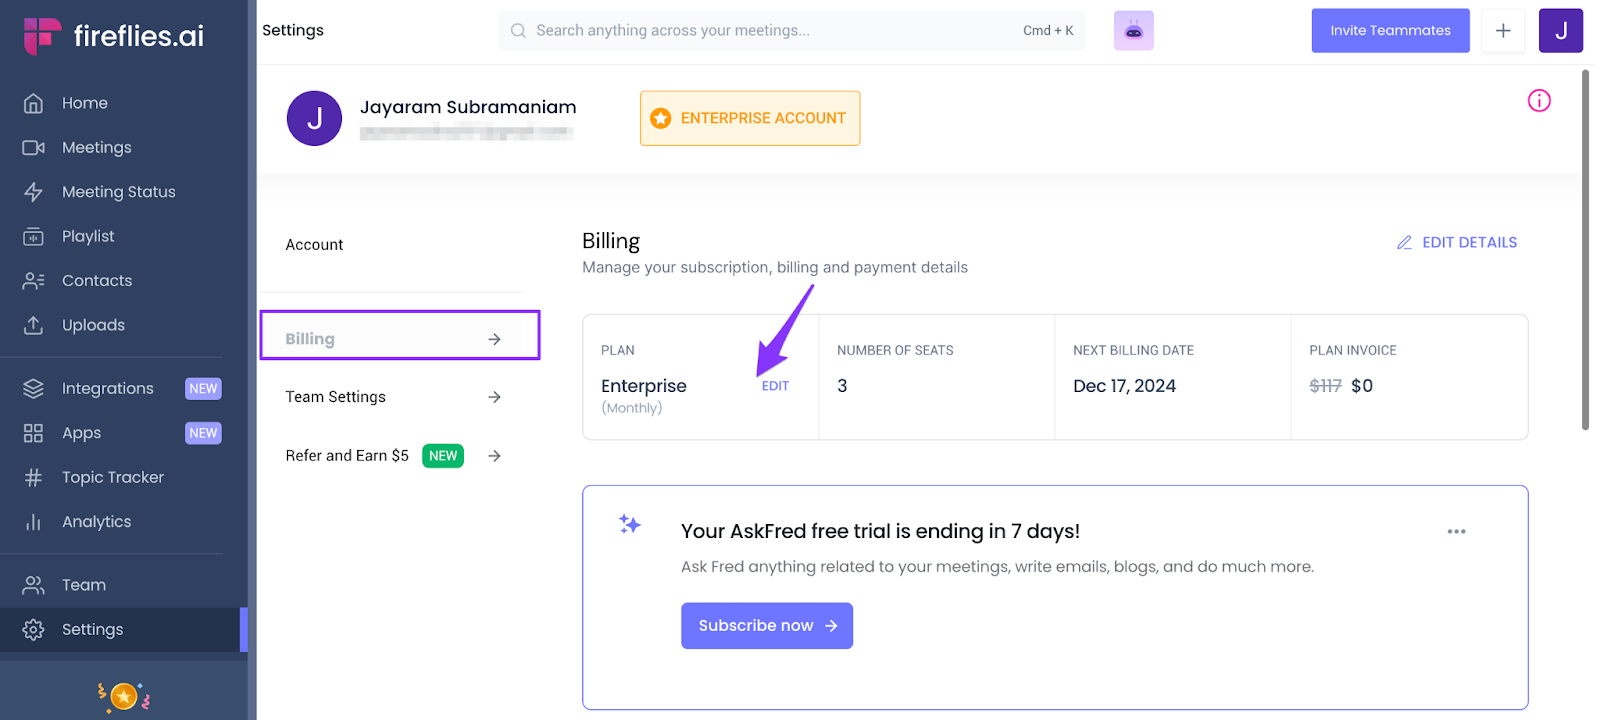Click the Fred bot icon in header

tap(1133, 31)
